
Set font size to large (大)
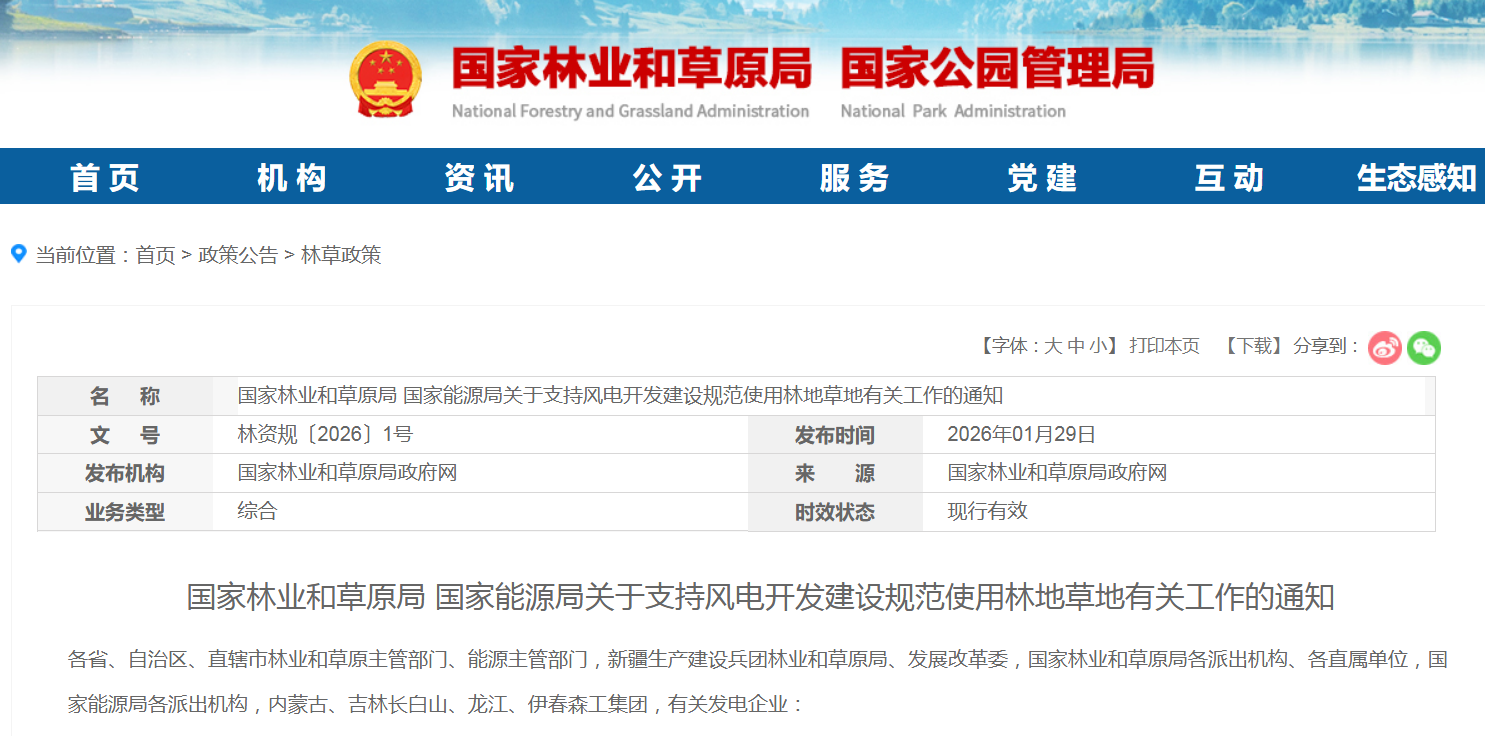1053,346
